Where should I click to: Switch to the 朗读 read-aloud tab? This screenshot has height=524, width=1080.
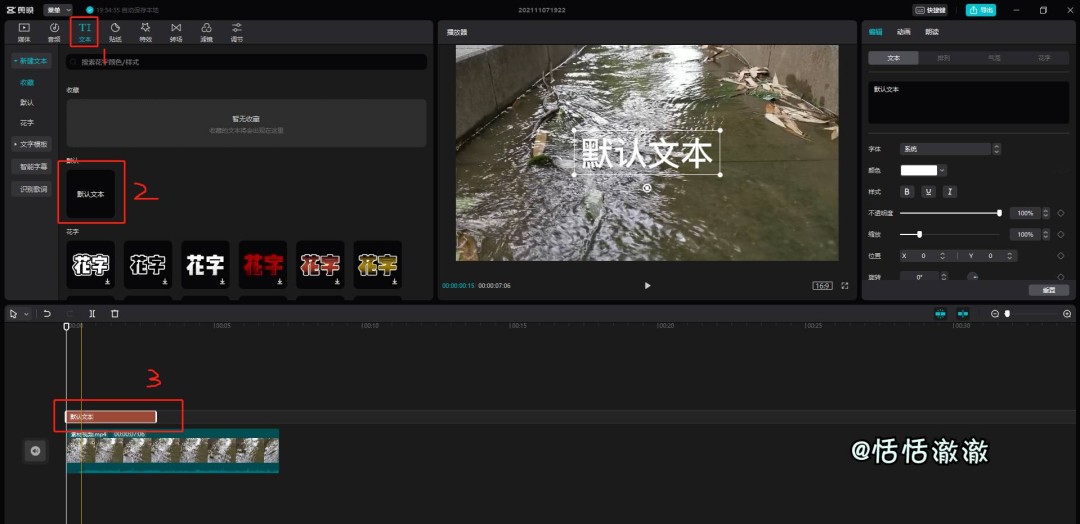pyautogui.click(x=932, y=32)
